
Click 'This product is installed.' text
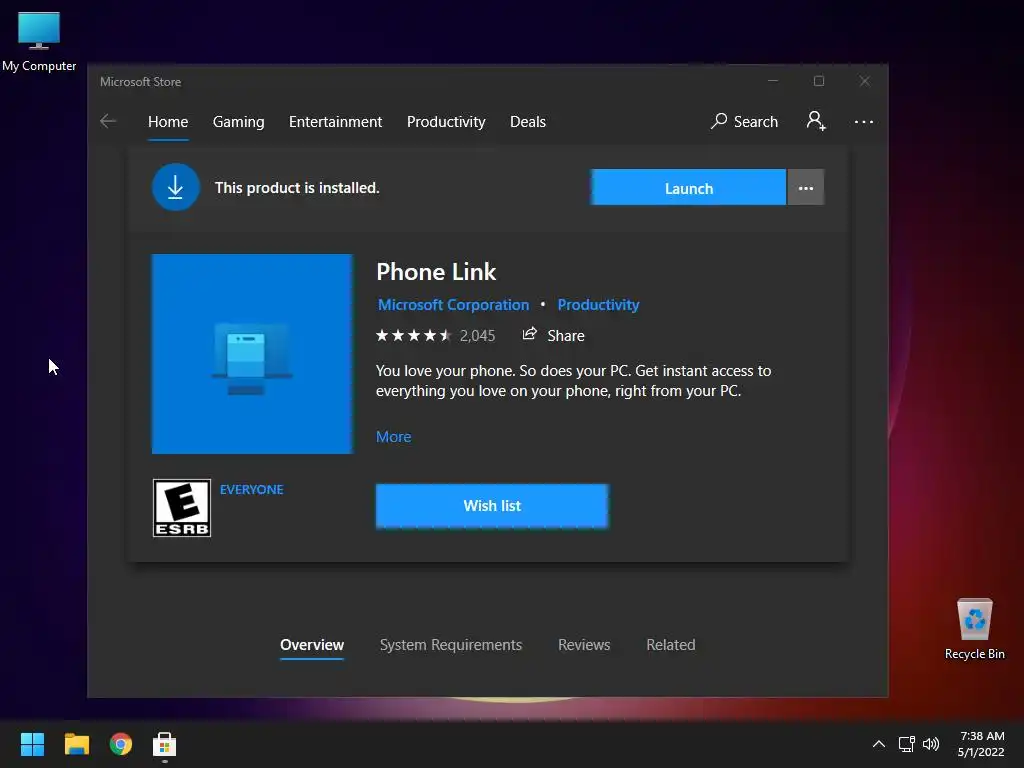(297, 188)
